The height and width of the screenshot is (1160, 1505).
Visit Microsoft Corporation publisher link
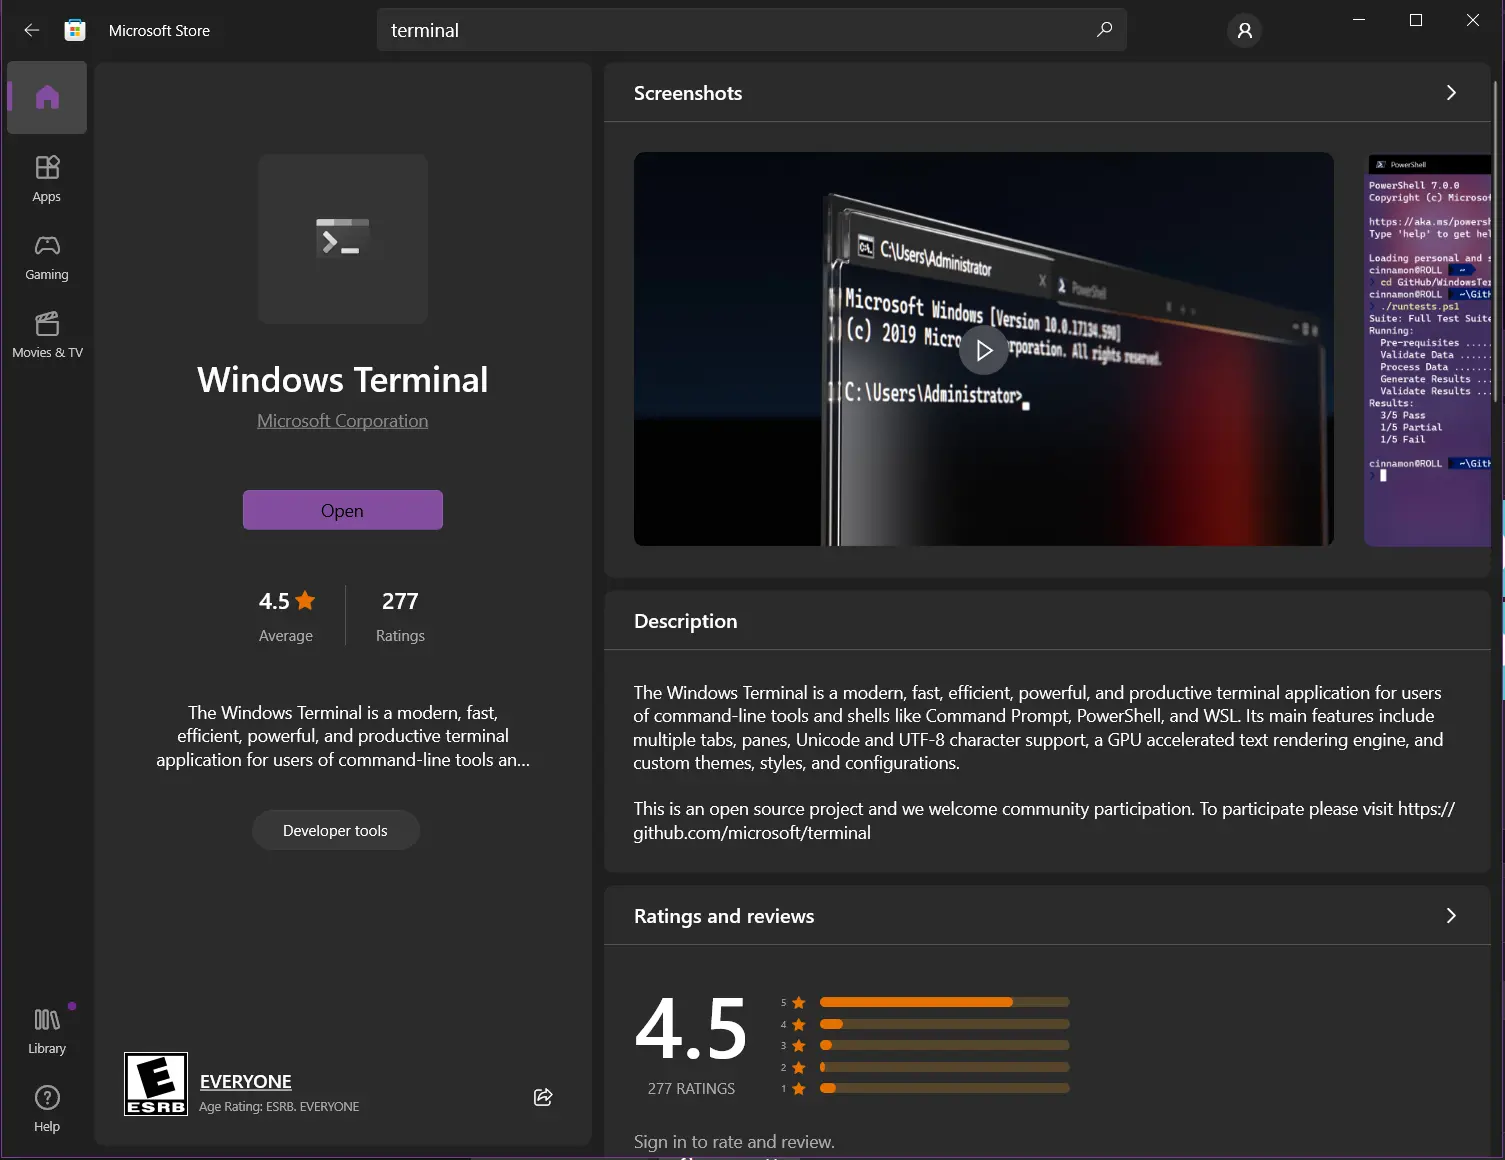(343, 421)
